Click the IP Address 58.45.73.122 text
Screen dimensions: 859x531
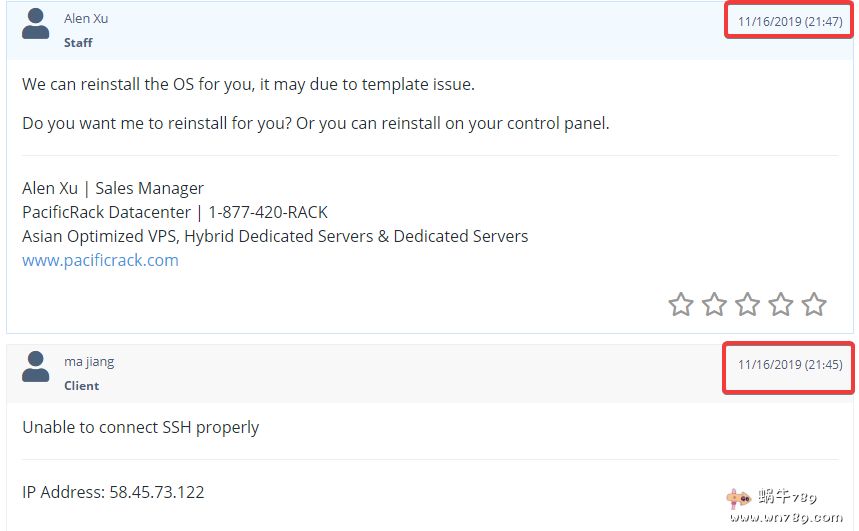click(113, 492)
